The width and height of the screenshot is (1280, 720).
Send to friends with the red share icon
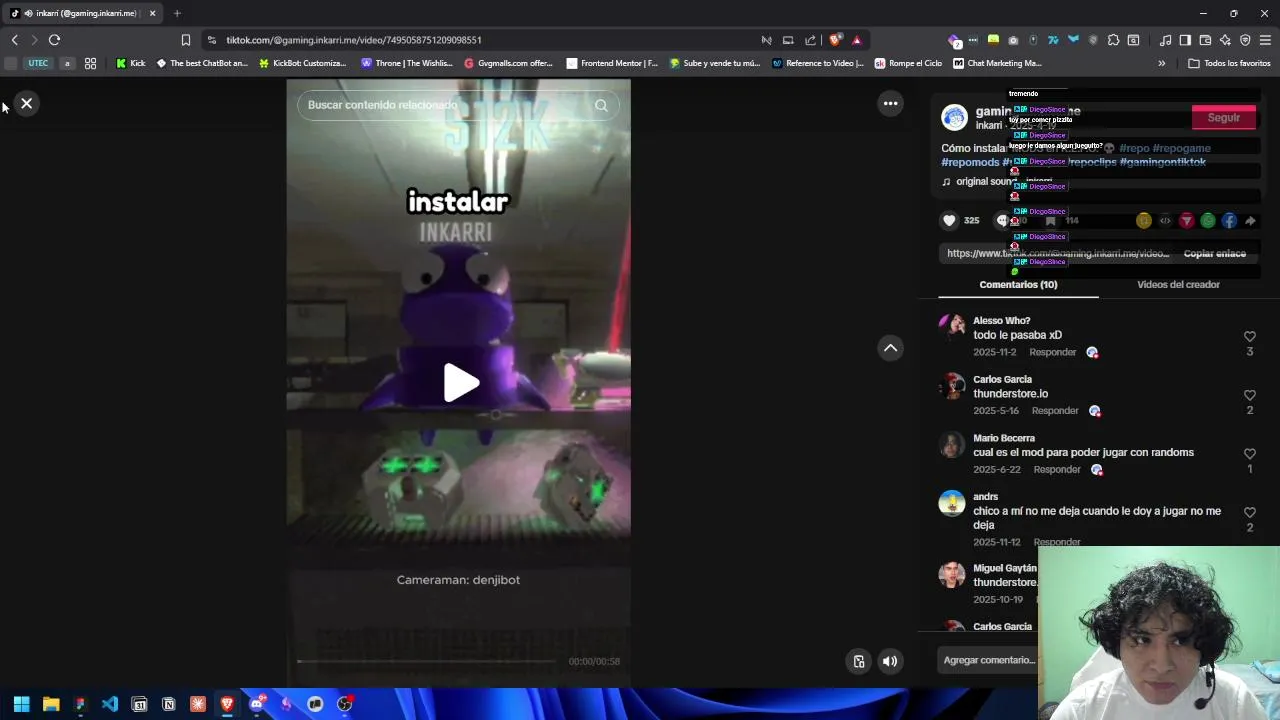(1186, 220)
